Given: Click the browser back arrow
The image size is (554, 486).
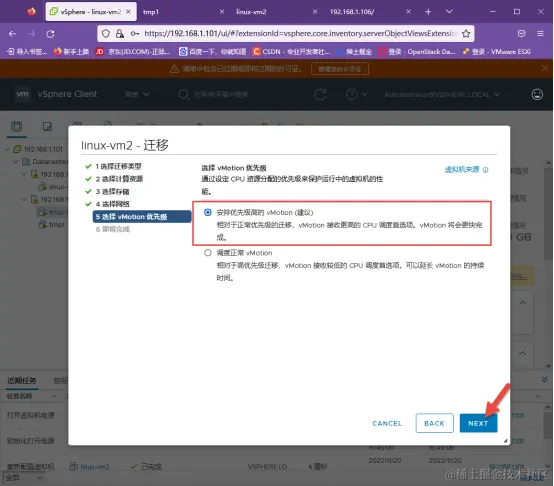Looking at the screenshot, I should (12, 34).
